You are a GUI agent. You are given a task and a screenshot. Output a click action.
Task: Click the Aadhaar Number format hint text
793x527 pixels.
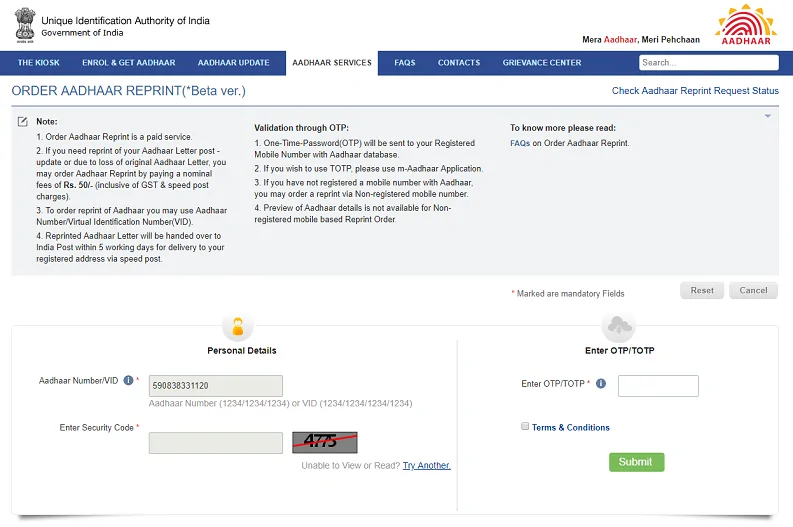pyautogui.click(x=281, y=403)
